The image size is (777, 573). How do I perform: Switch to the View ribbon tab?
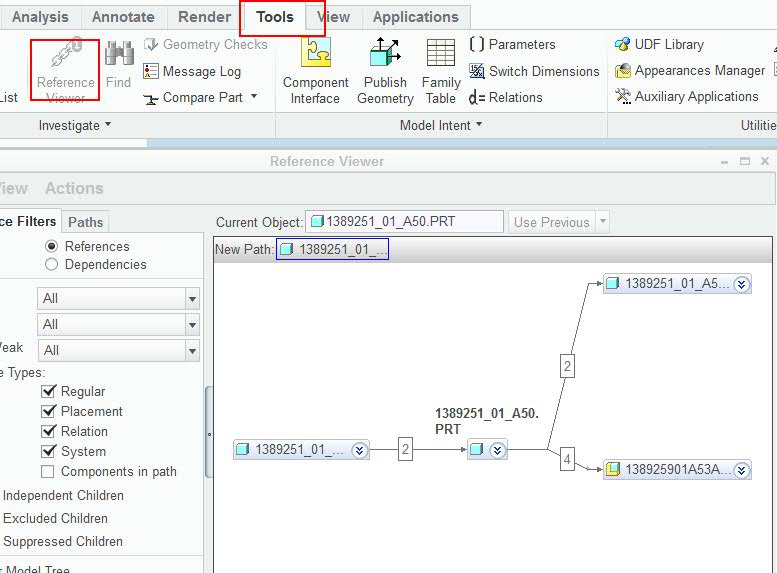coord(333,17)
